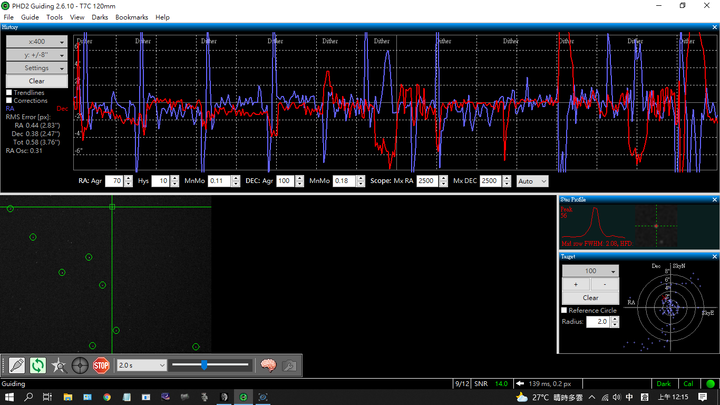Viewport: 720px width, 405px height.
Task: Open File Explorer from taskbar
Action: [x=68, y=397]
